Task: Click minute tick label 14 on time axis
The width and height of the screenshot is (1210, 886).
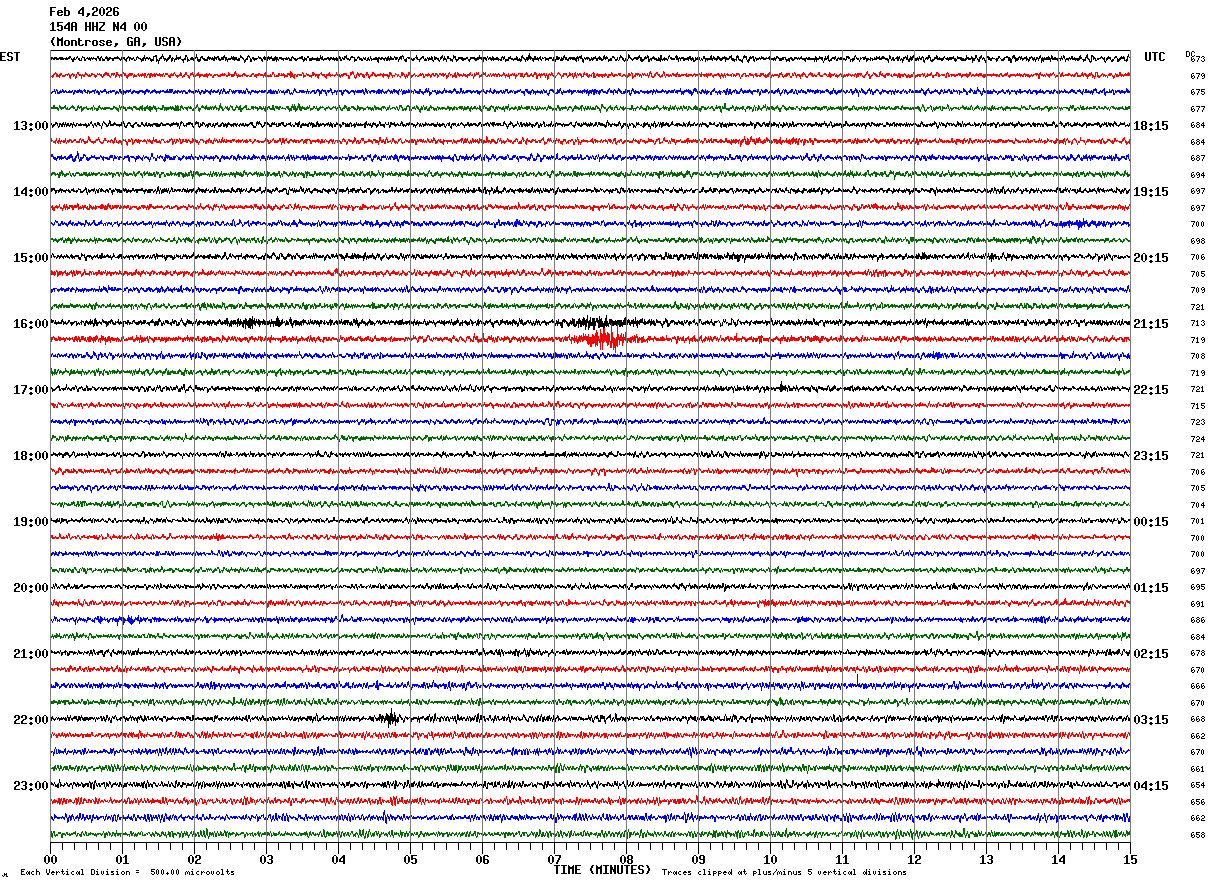Action: 1058,859
